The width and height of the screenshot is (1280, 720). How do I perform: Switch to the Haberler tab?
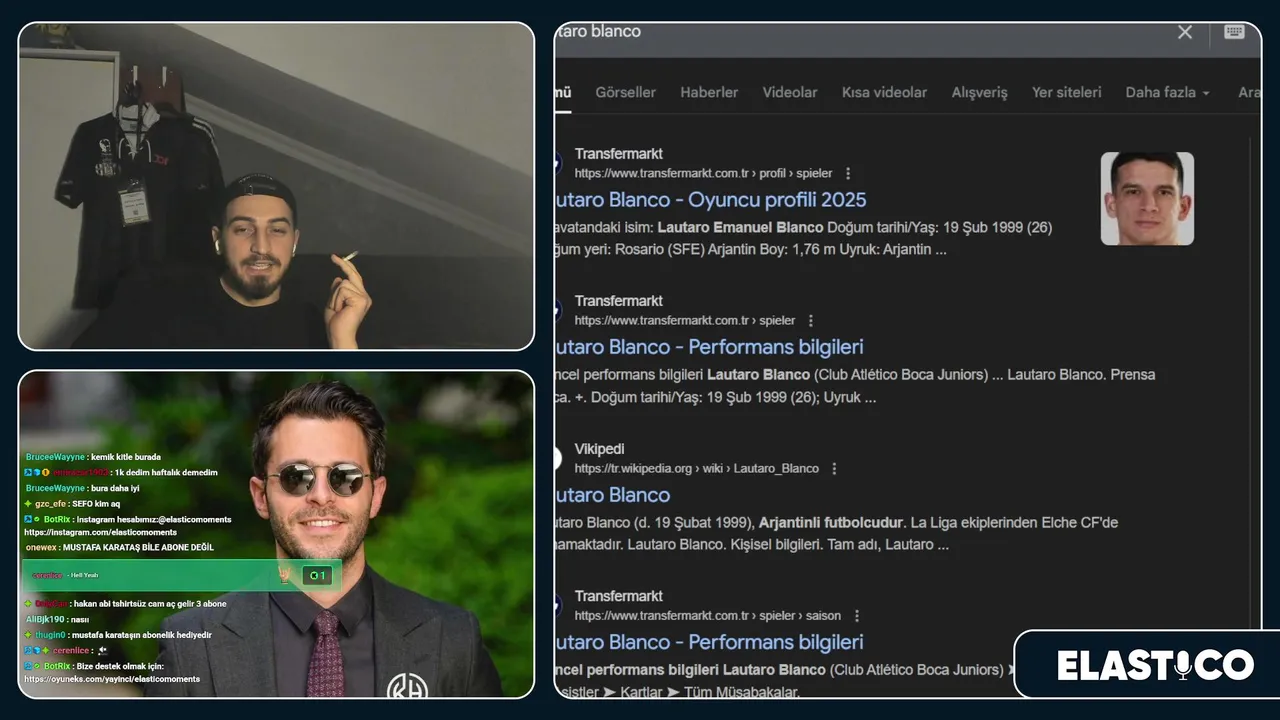click(x=709, y=92)
